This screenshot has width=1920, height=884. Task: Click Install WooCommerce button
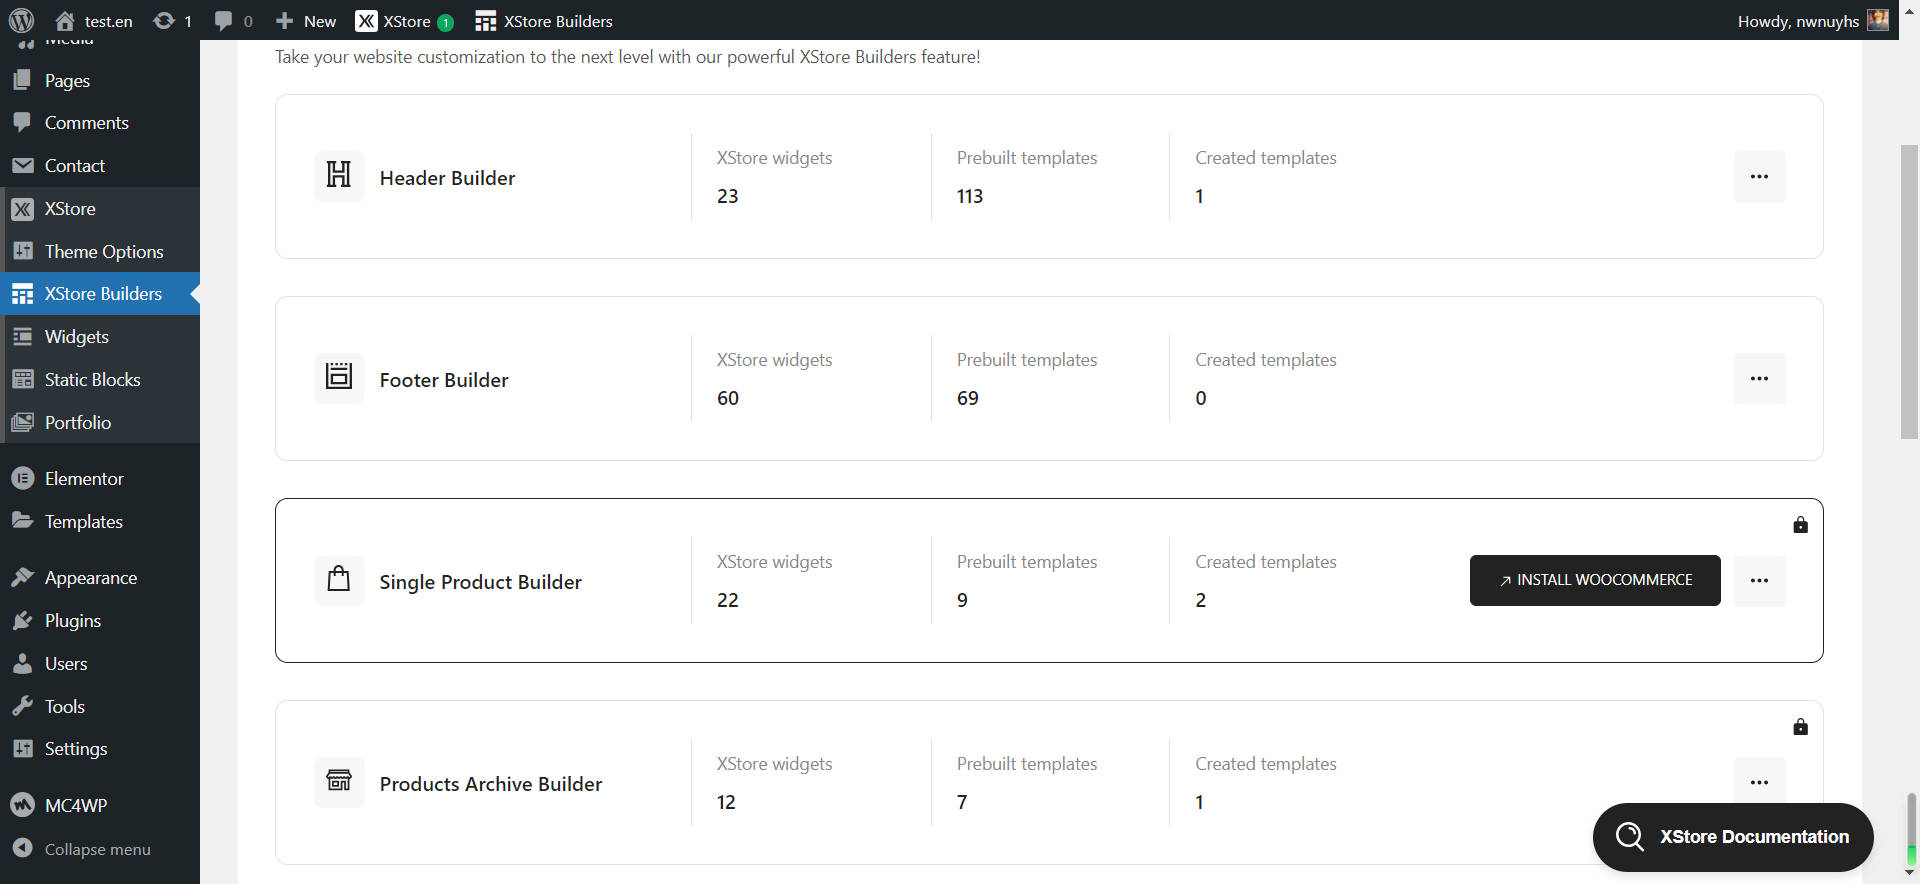pyautogui.click(x=1595, y=580)
